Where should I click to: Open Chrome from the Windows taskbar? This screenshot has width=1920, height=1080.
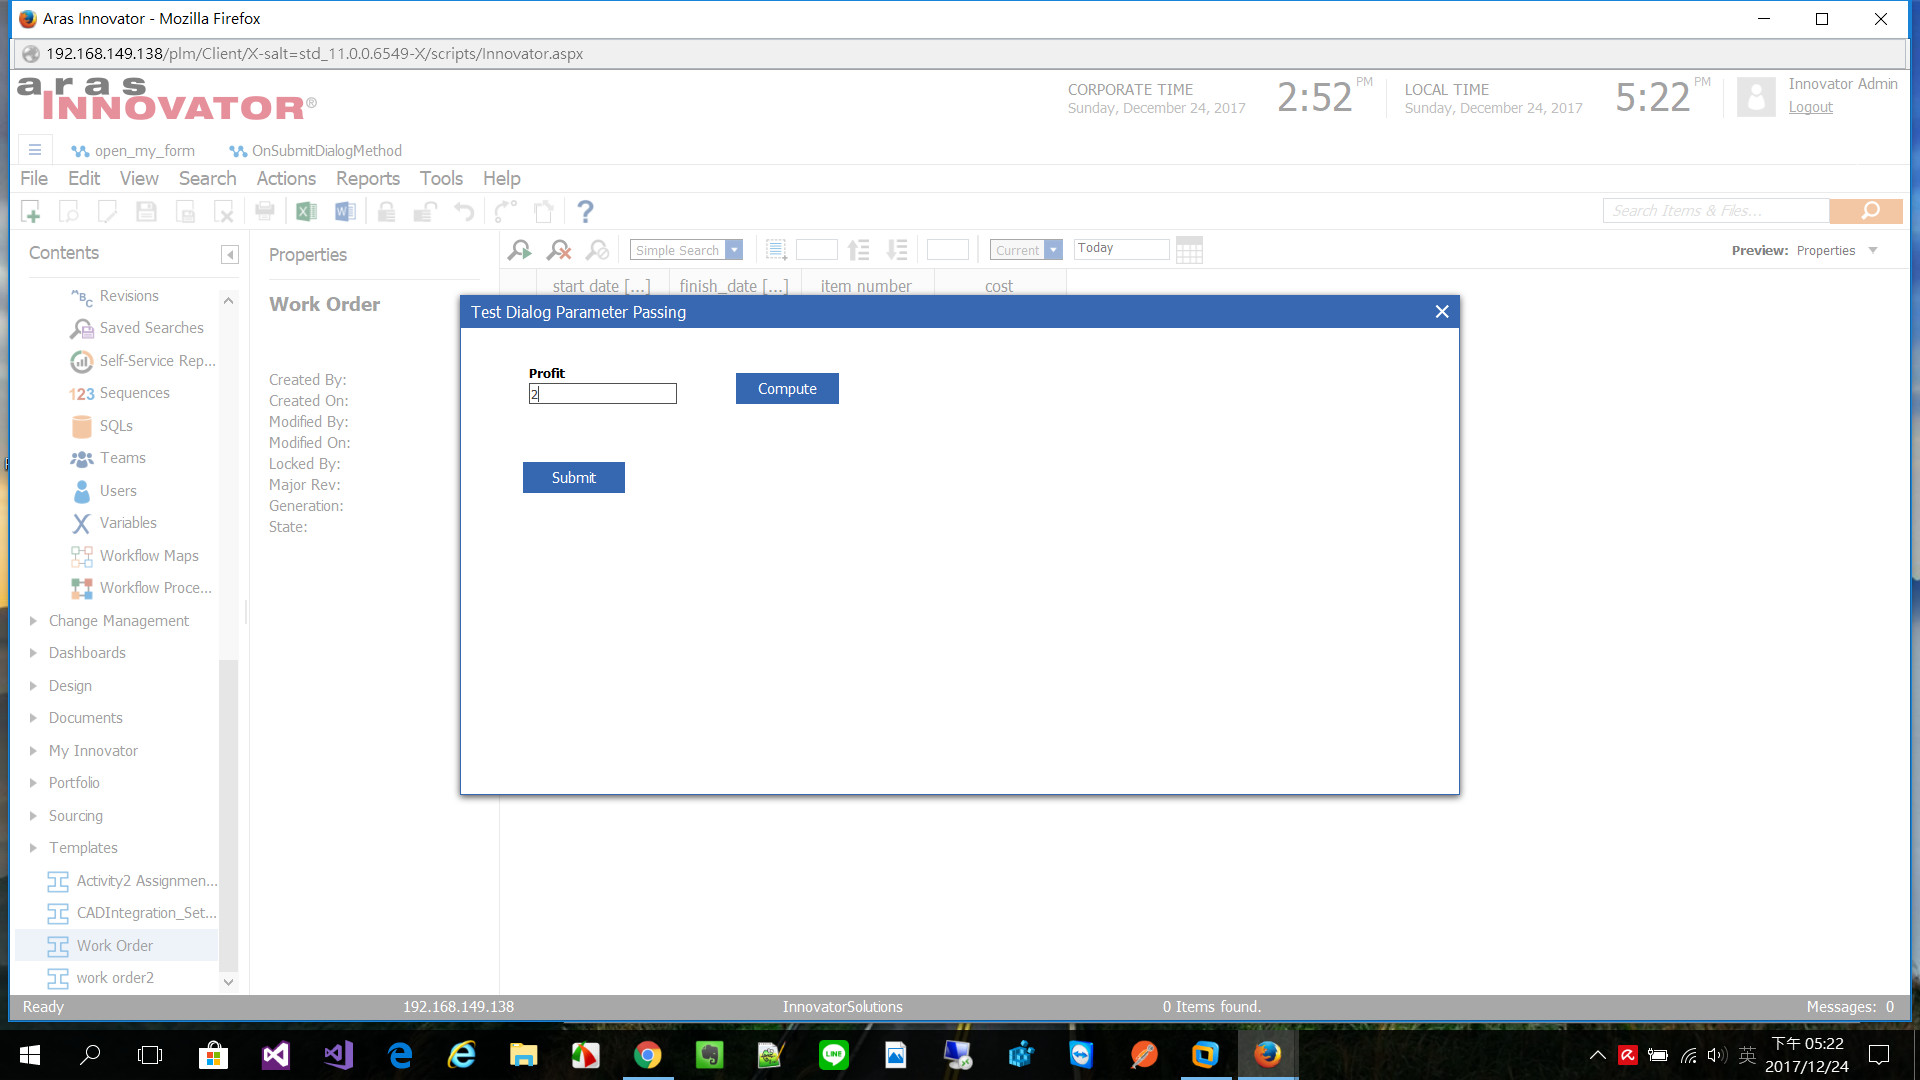647,1055
